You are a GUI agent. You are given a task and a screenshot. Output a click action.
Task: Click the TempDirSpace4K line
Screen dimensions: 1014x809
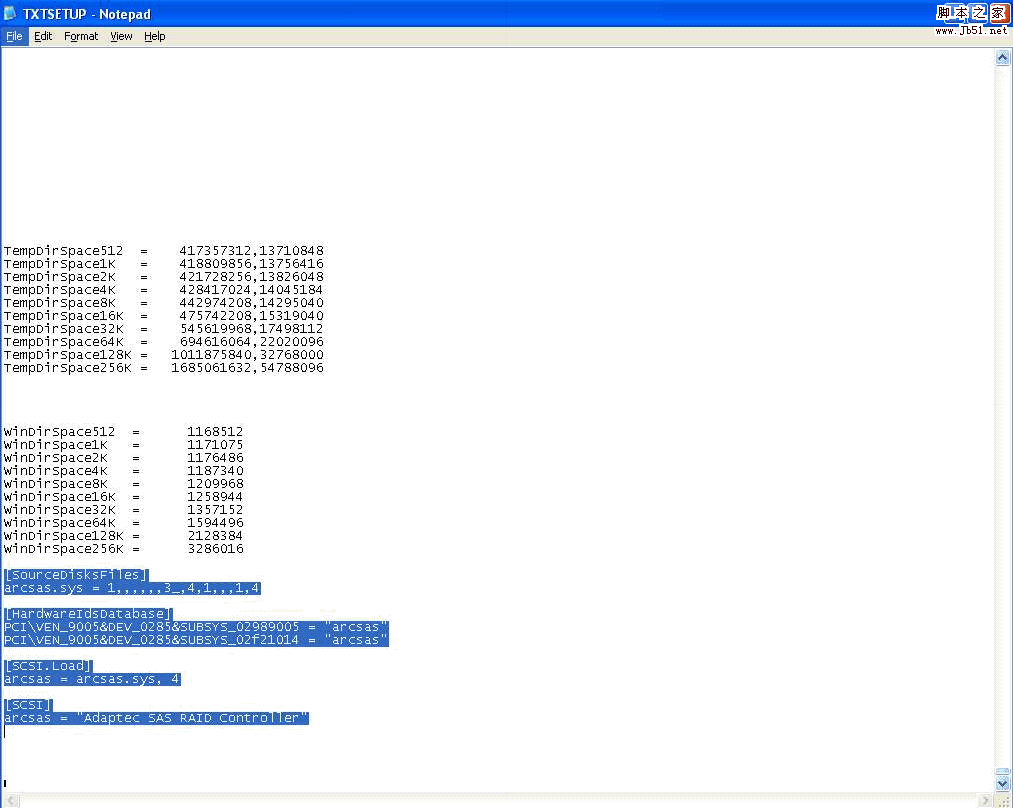tap(164, 290)
